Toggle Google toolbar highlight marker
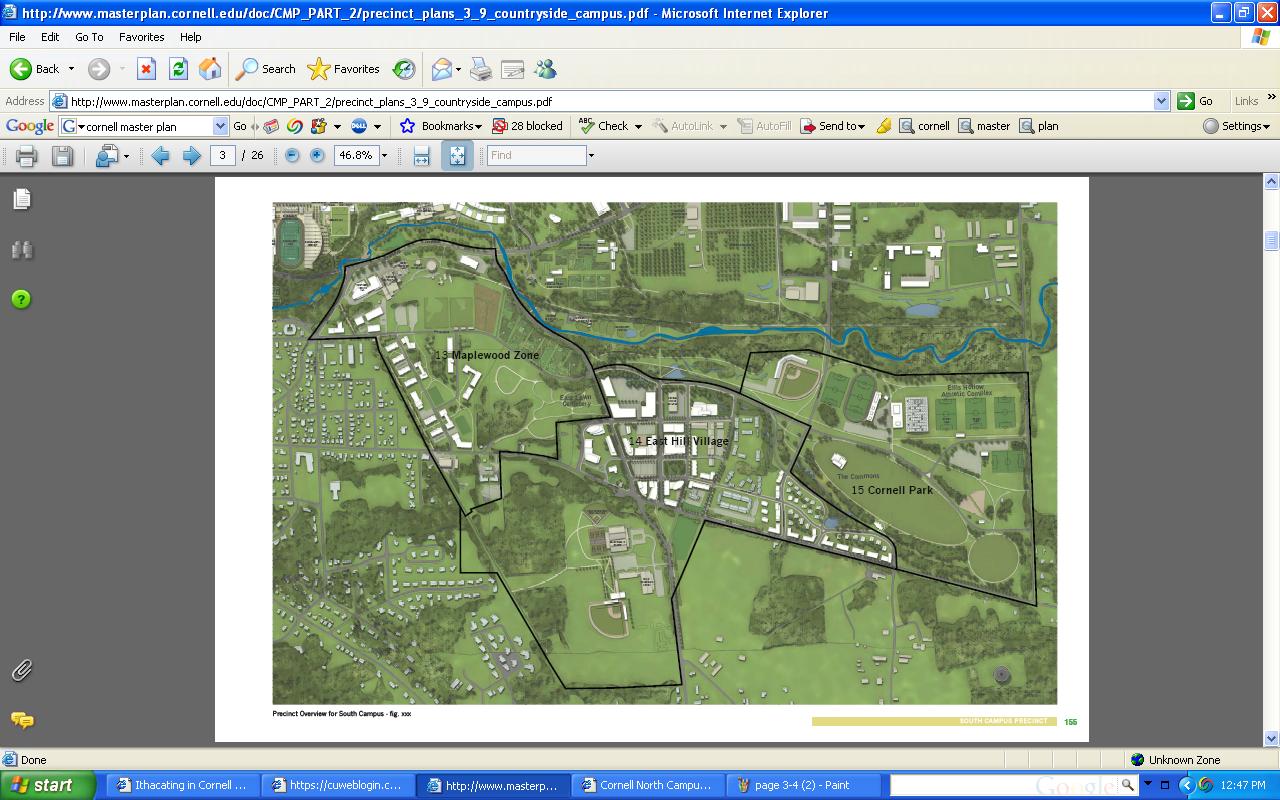Viewport: 1280px width, 800px height. click(883, 126)
